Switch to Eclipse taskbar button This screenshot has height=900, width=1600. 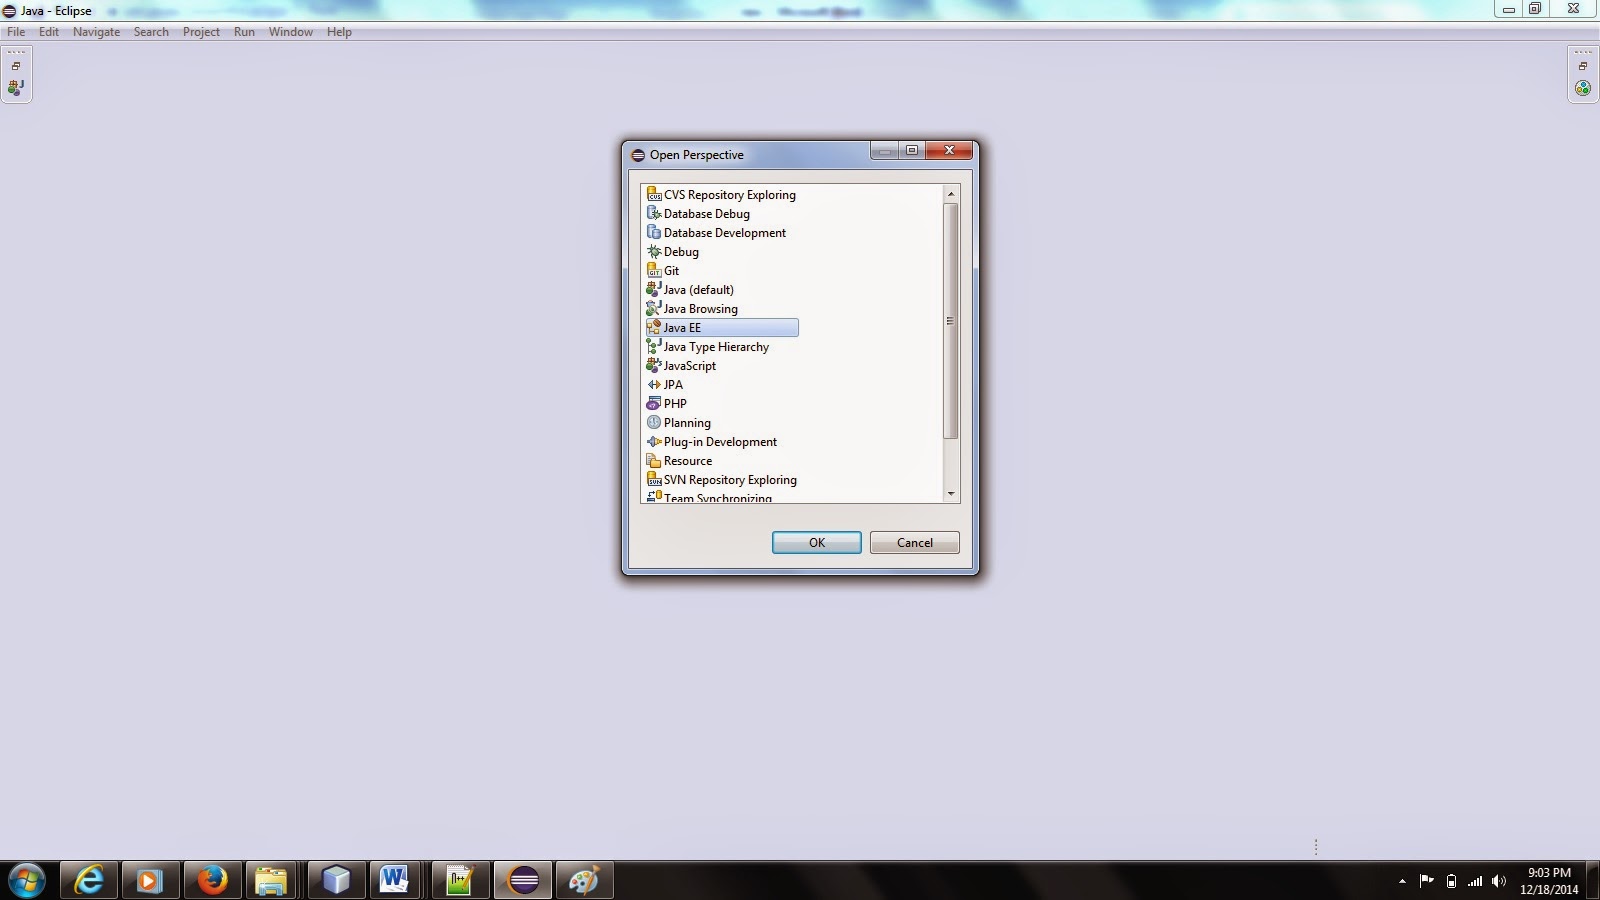coord(523,881)
